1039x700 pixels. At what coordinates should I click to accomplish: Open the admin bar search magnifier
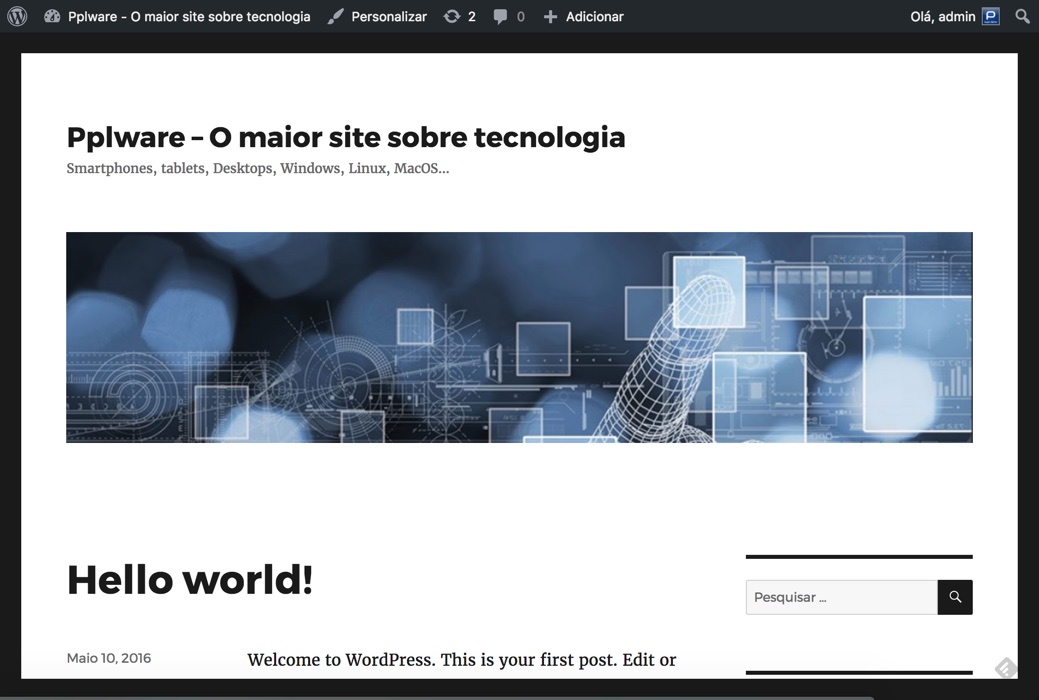click(x=1022, y=17)
